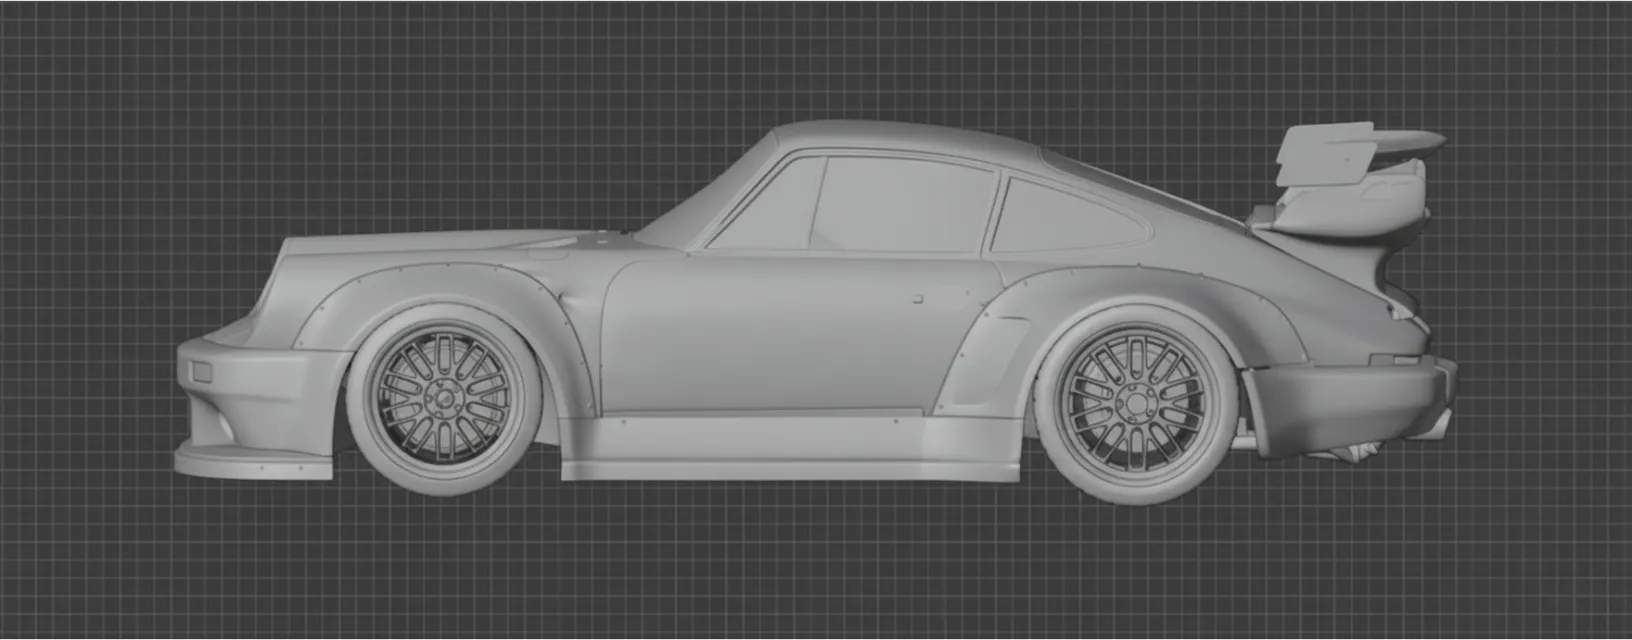Click the front splitter lip
Image resolution: width=1632 pixels, height=640 pixels.
(250, 462)
